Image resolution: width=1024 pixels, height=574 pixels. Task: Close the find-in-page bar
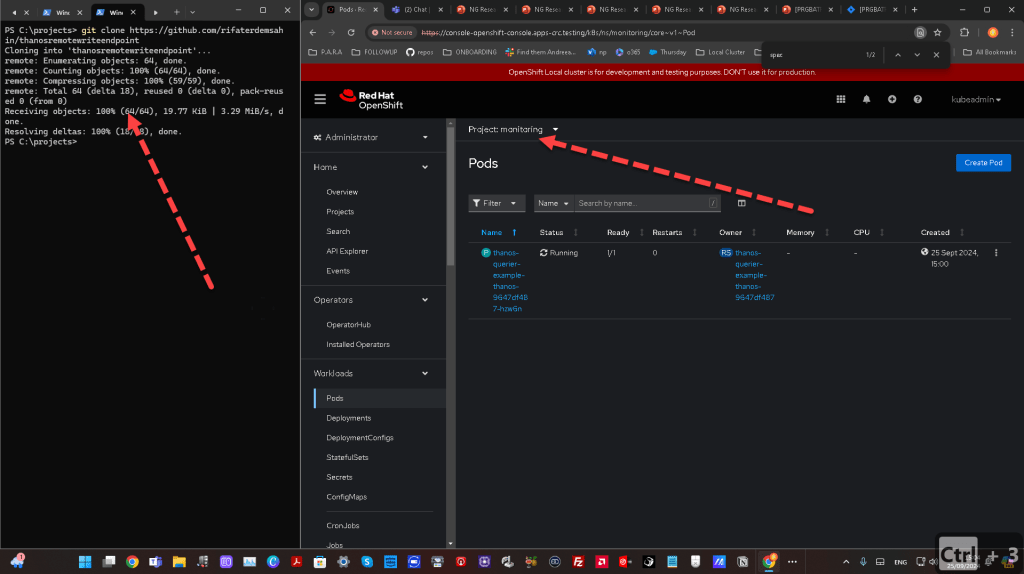point(936,55)
